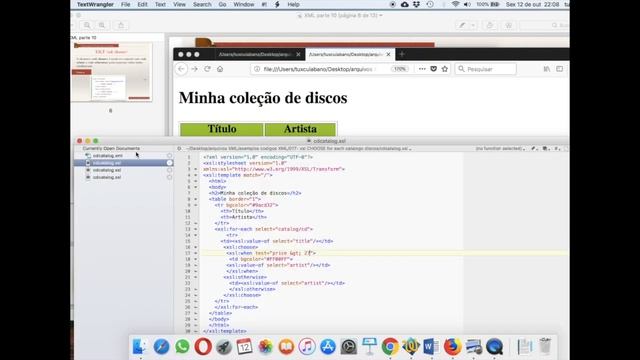Image resolution: width=640 pixels, height=360 pixels.
Task: Open System Preferences from the Dock
Action: (349, 347)
